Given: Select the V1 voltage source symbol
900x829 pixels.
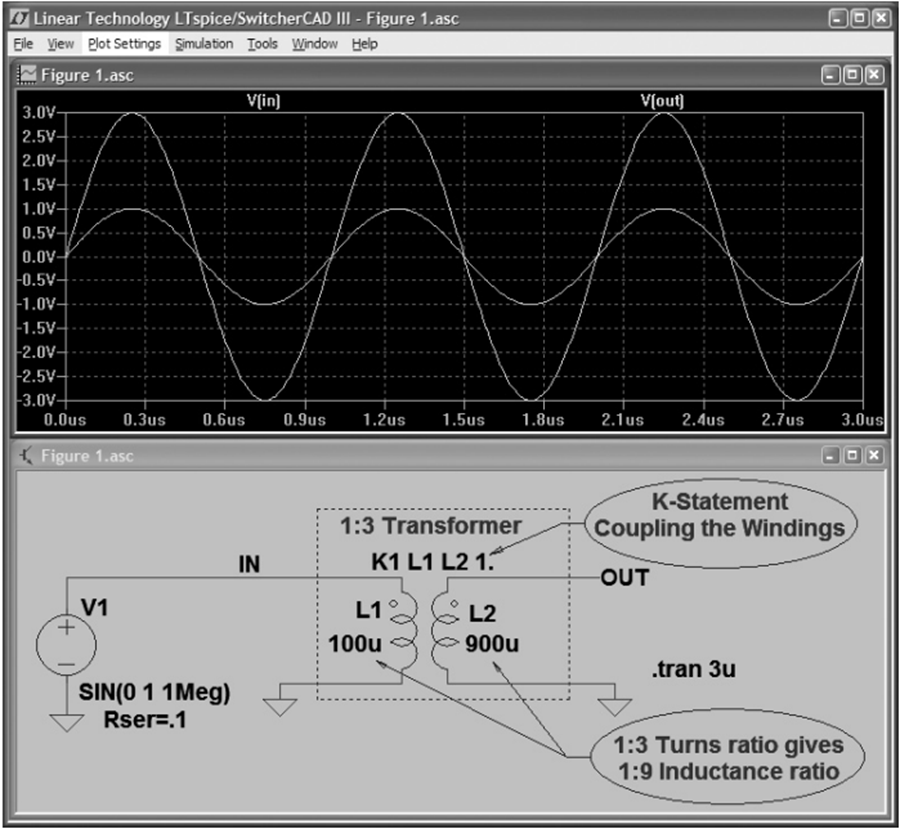Looking at the screenshot, I should click(x=67, y=644).
